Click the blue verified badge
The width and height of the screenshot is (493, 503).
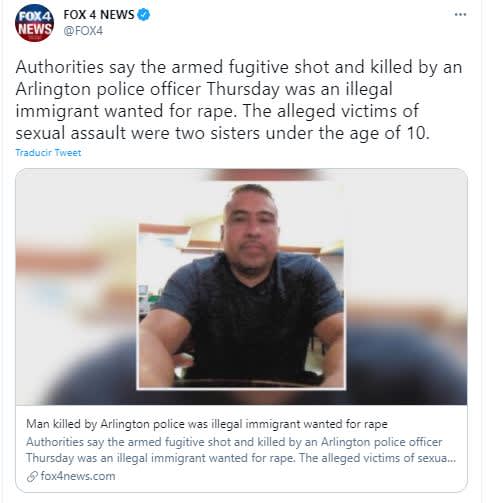coord(144,15)
